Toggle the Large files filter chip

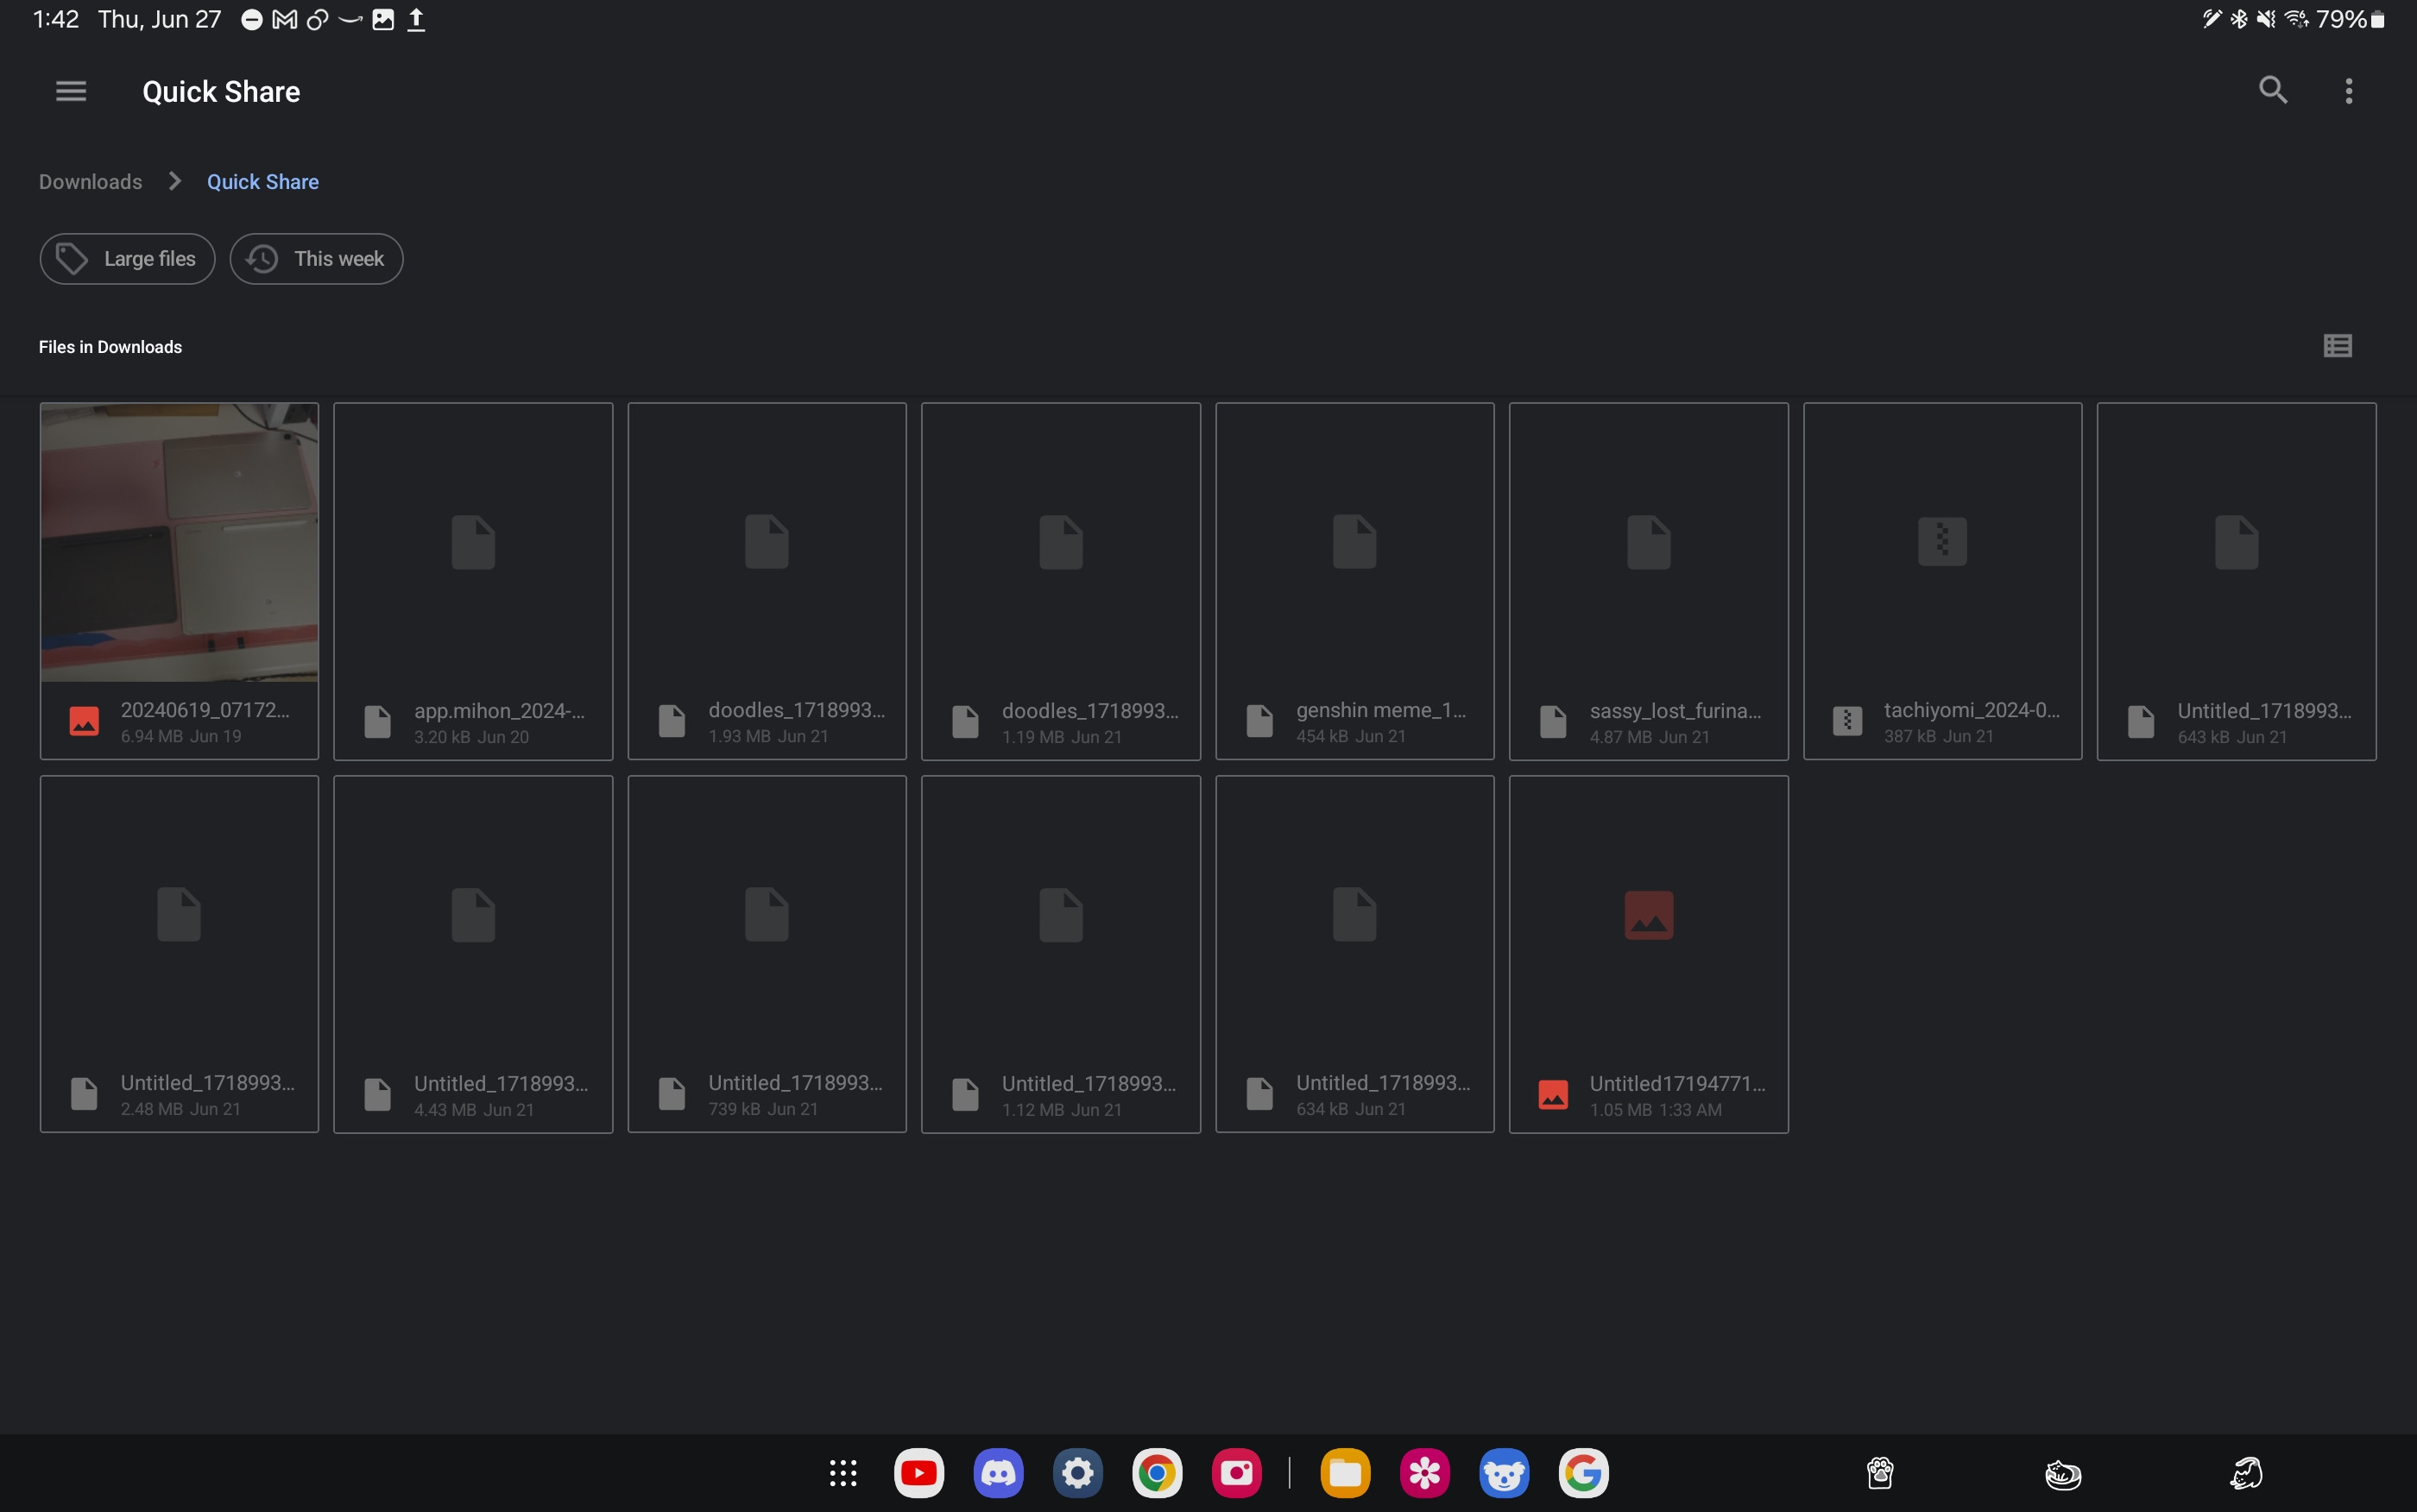coord(127,259)
